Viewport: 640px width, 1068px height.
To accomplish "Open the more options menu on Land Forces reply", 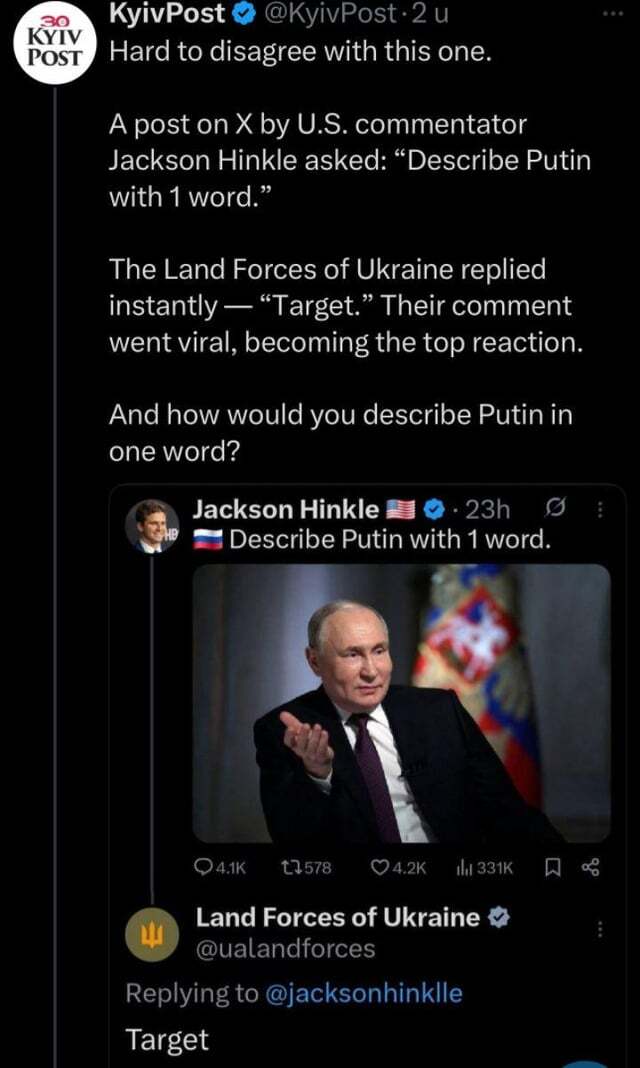I will (x=600, y=929).
